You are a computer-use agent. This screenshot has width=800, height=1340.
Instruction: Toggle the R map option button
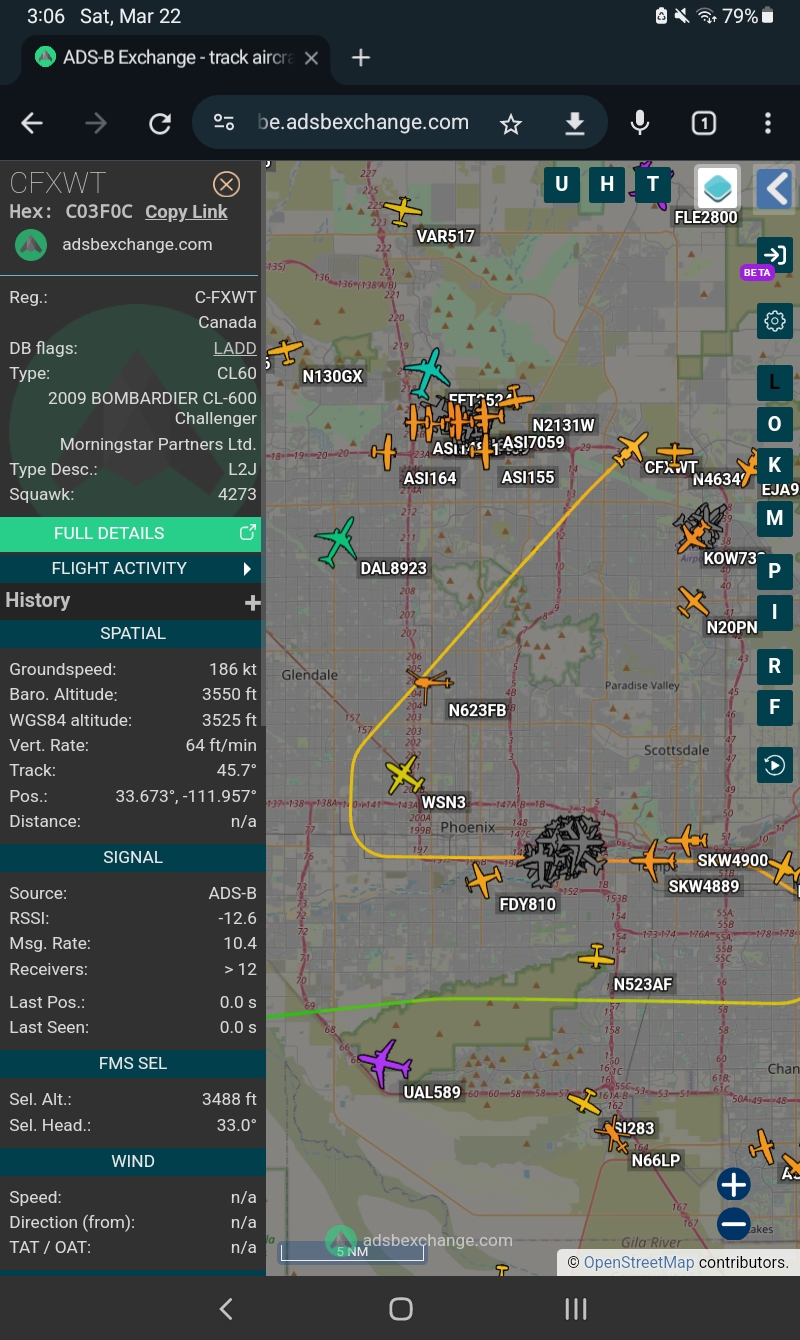point(775,666)
